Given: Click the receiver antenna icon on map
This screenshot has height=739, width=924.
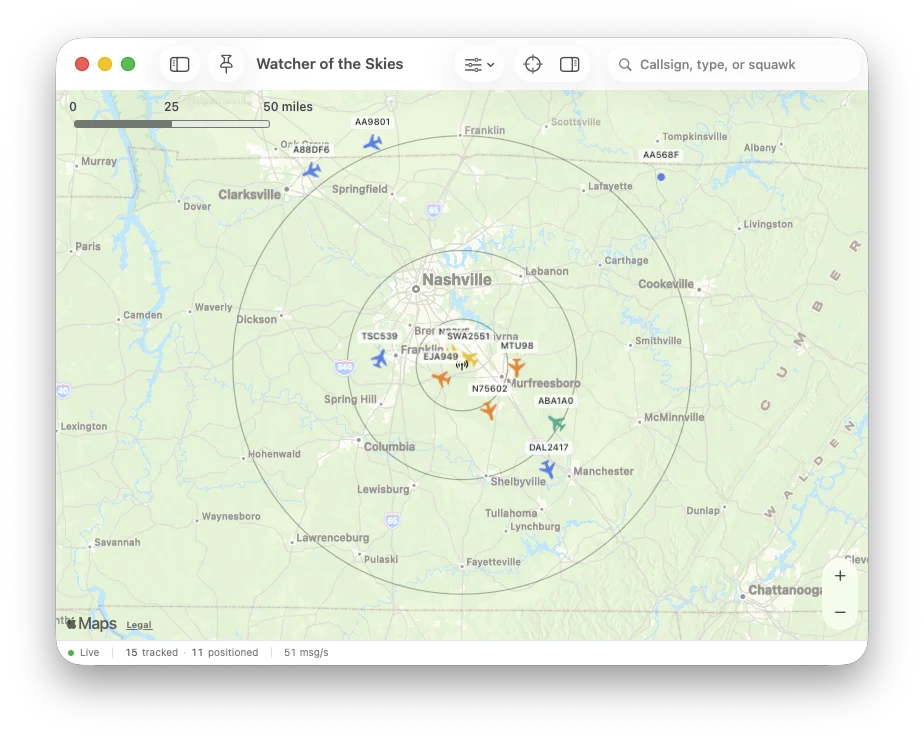Looking at the screenshot, I should click(462, 365).
